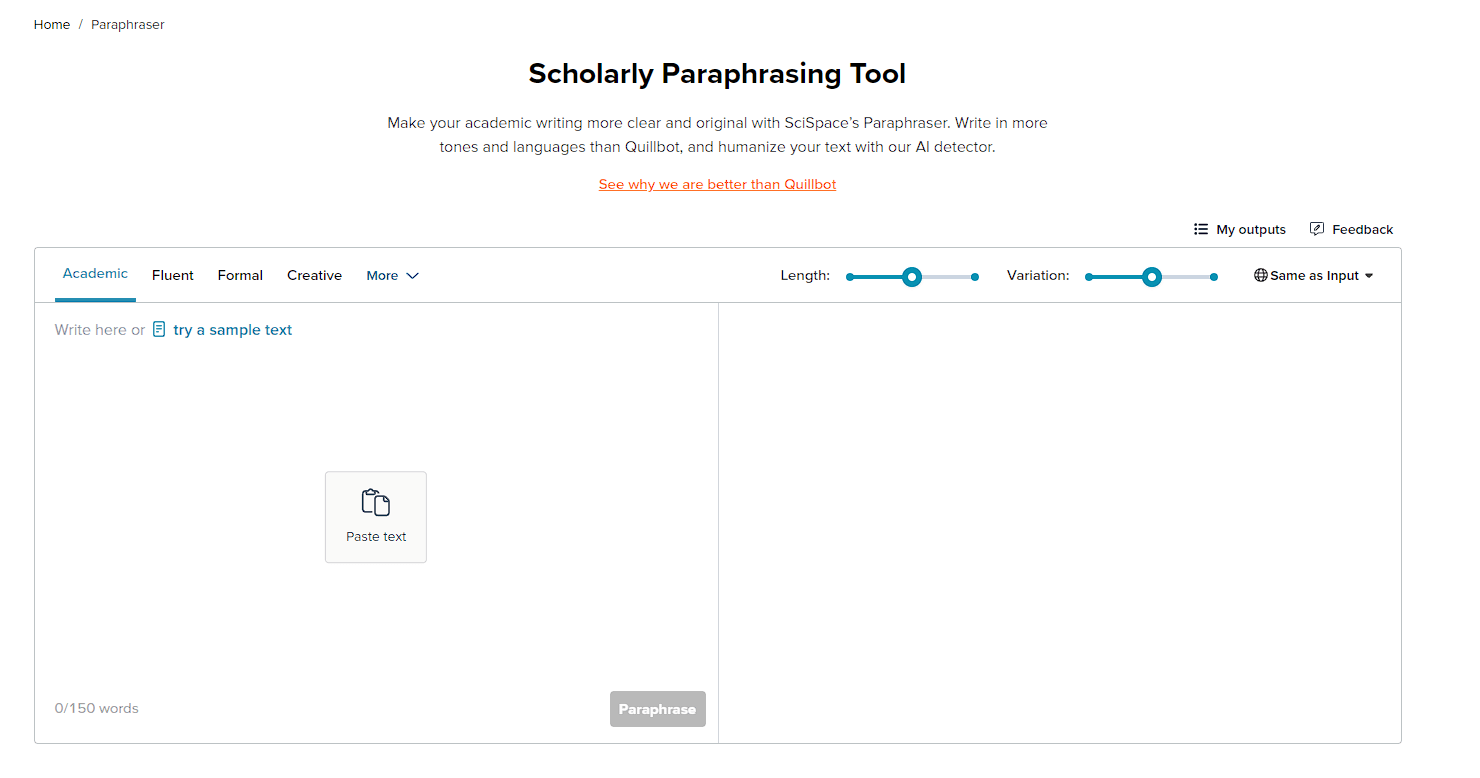1480x778 pixels.
Task: Click the Paste text button
Action: coord(375,517)
